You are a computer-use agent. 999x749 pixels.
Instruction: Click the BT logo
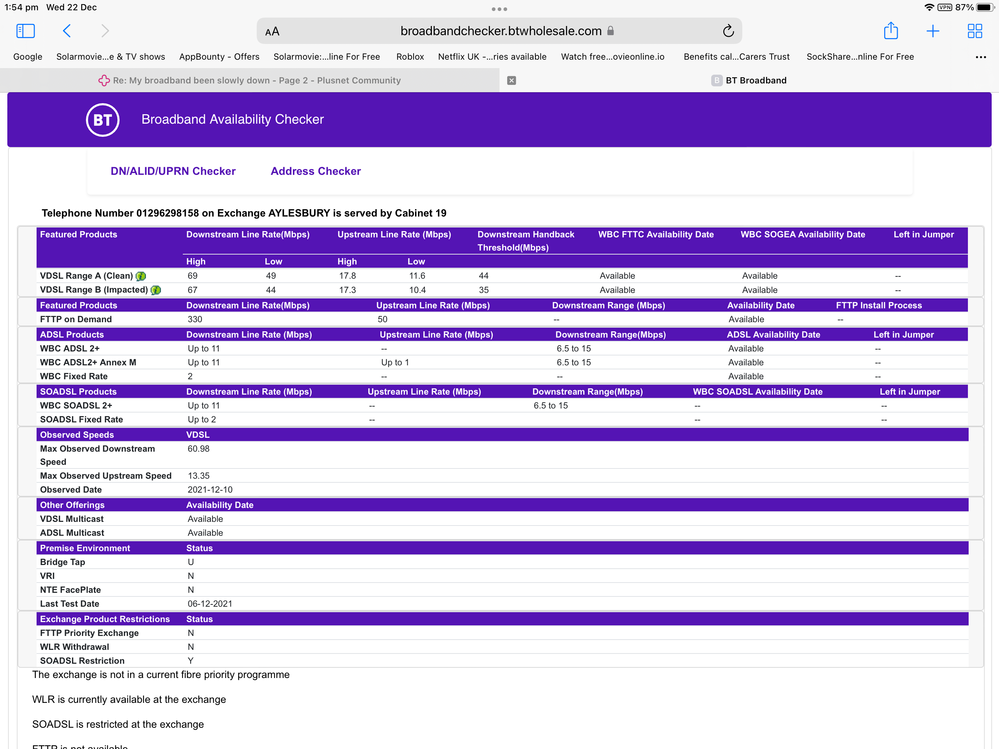[x=102, y=120]
